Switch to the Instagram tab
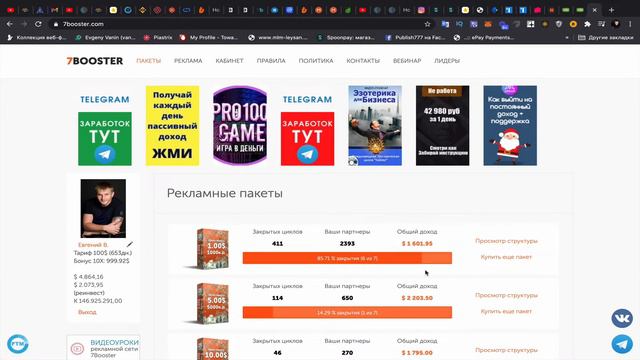The image size is (640, 360). pyautogui.click(x=421, y=10)
